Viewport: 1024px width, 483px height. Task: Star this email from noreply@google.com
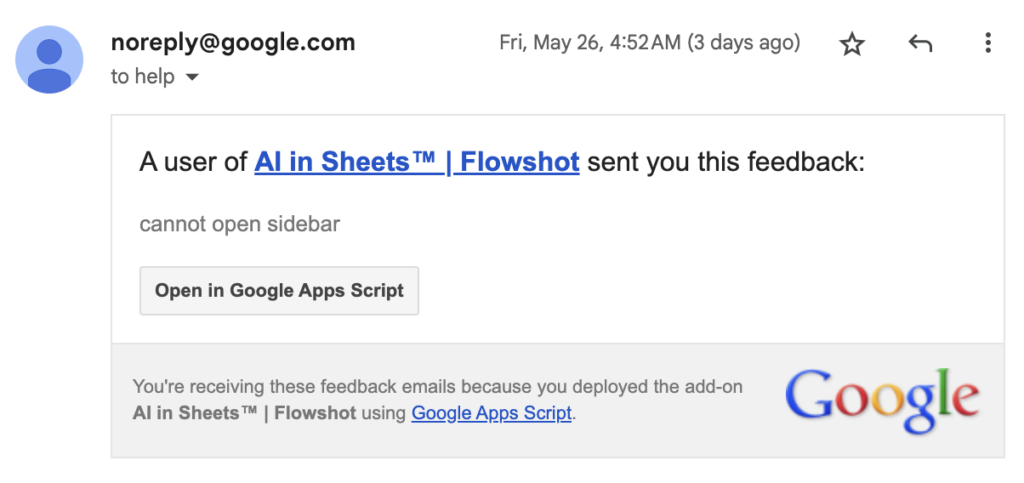851,44
